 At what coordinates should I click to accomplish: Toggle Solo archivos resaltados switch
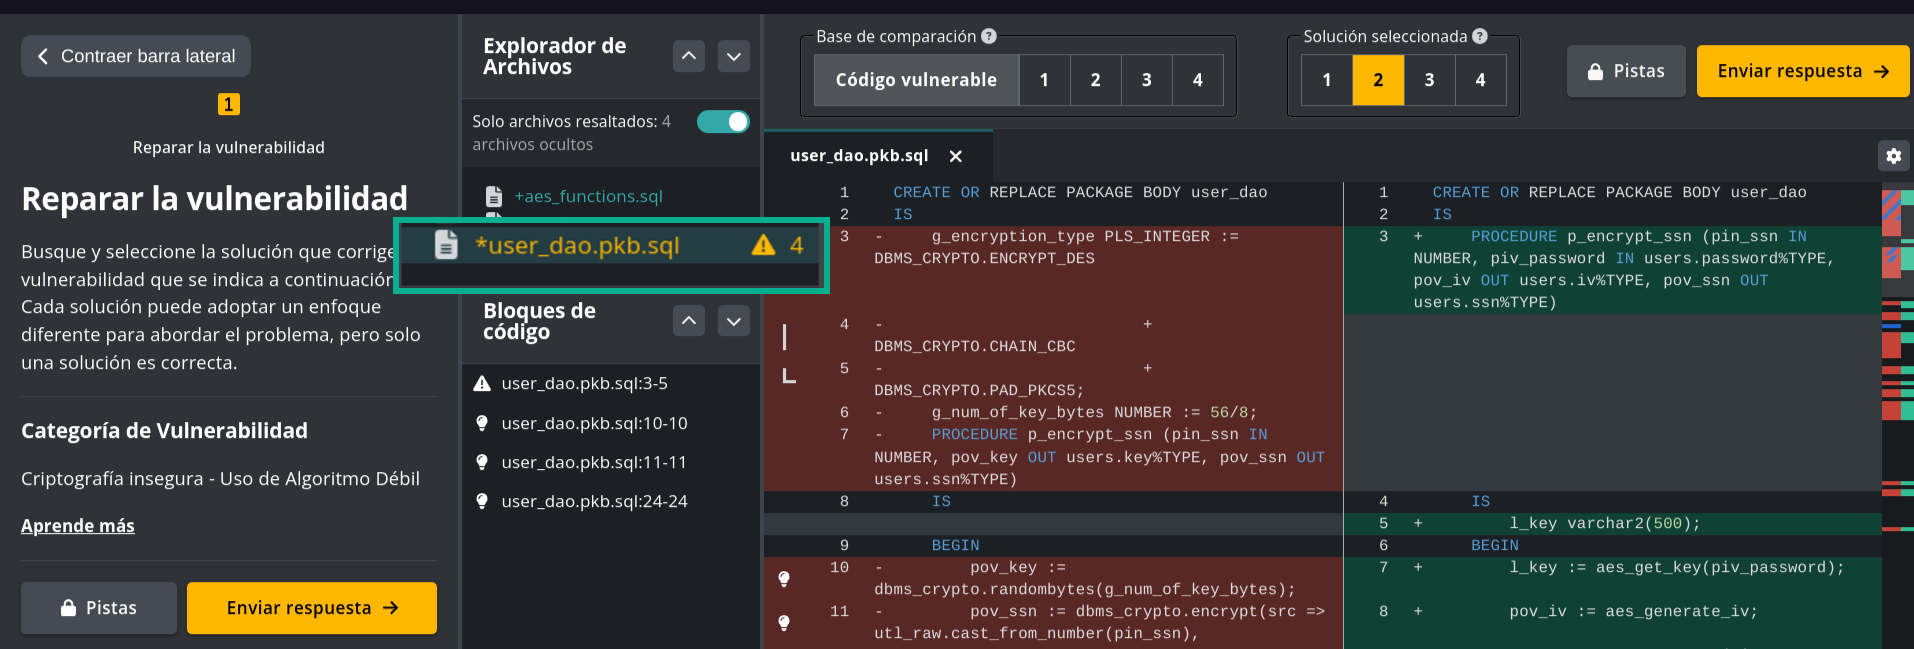pos(723,121)
